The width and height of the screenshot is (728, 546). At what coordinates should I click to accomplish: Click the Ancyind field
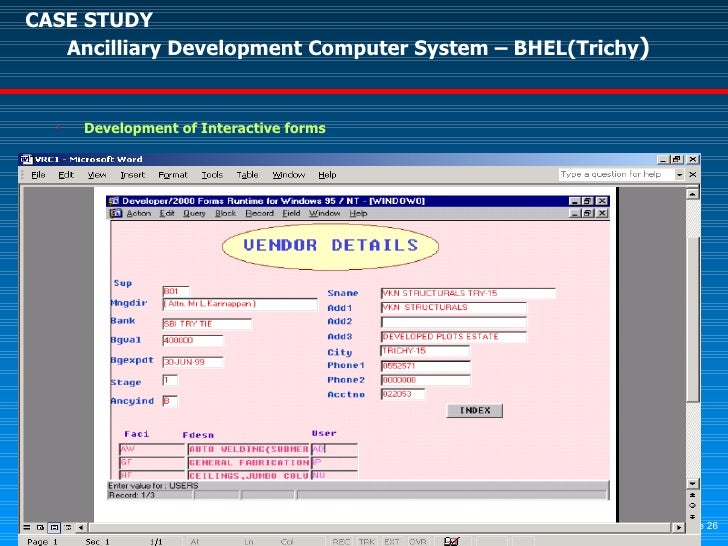[x=169, y=401]
